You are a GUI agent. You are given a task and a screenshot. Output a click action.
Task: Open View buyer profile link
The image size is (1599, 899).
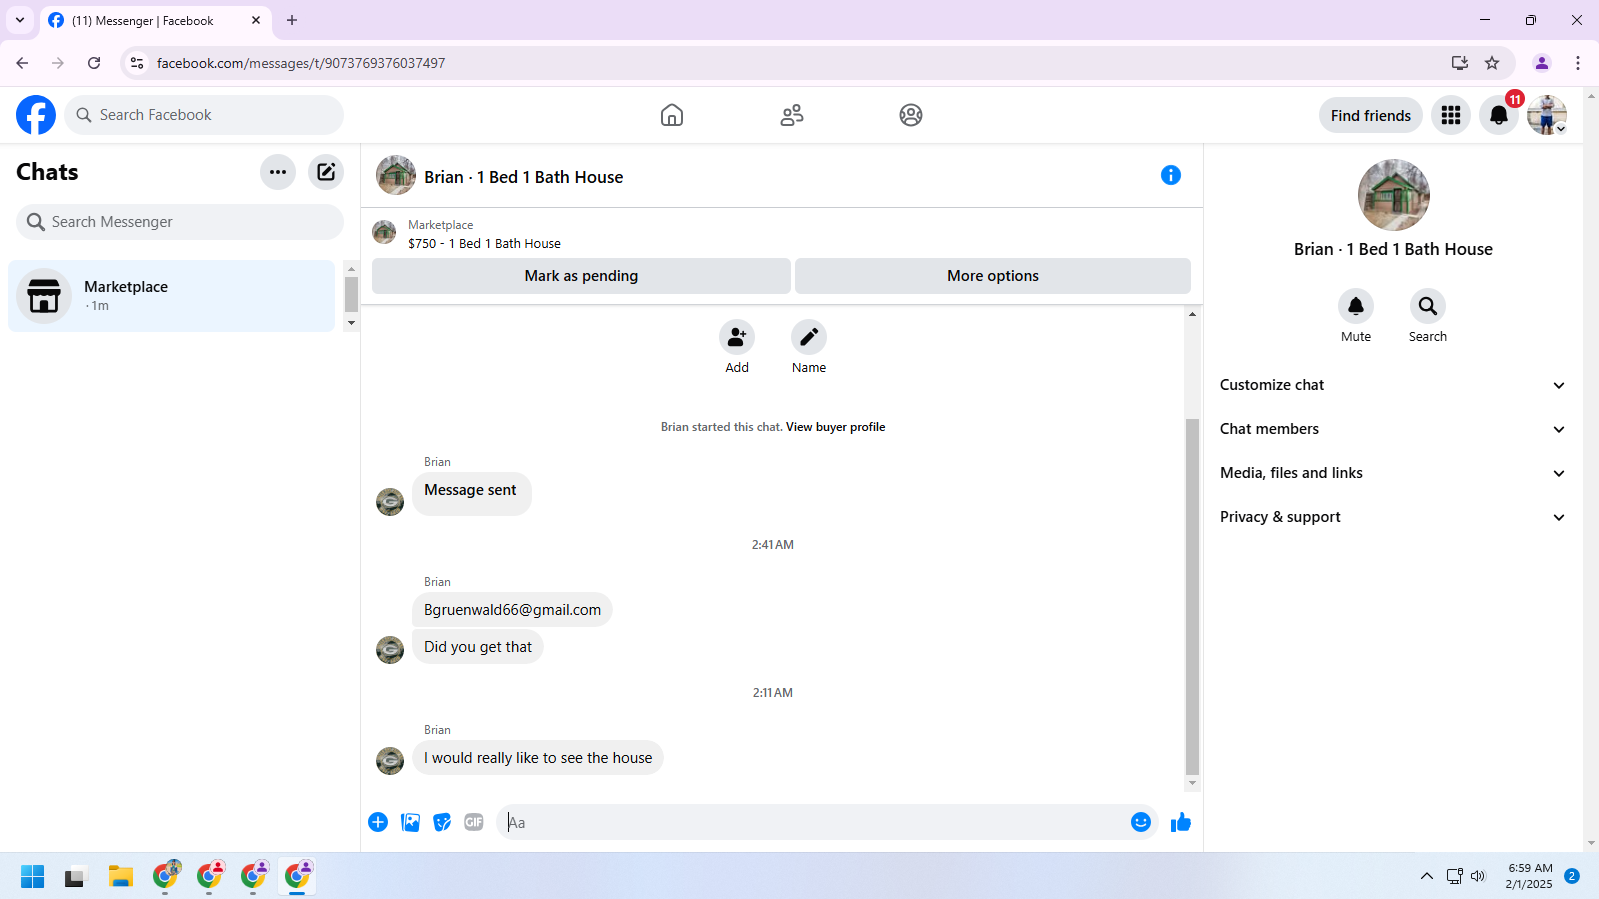pos(835,427)
